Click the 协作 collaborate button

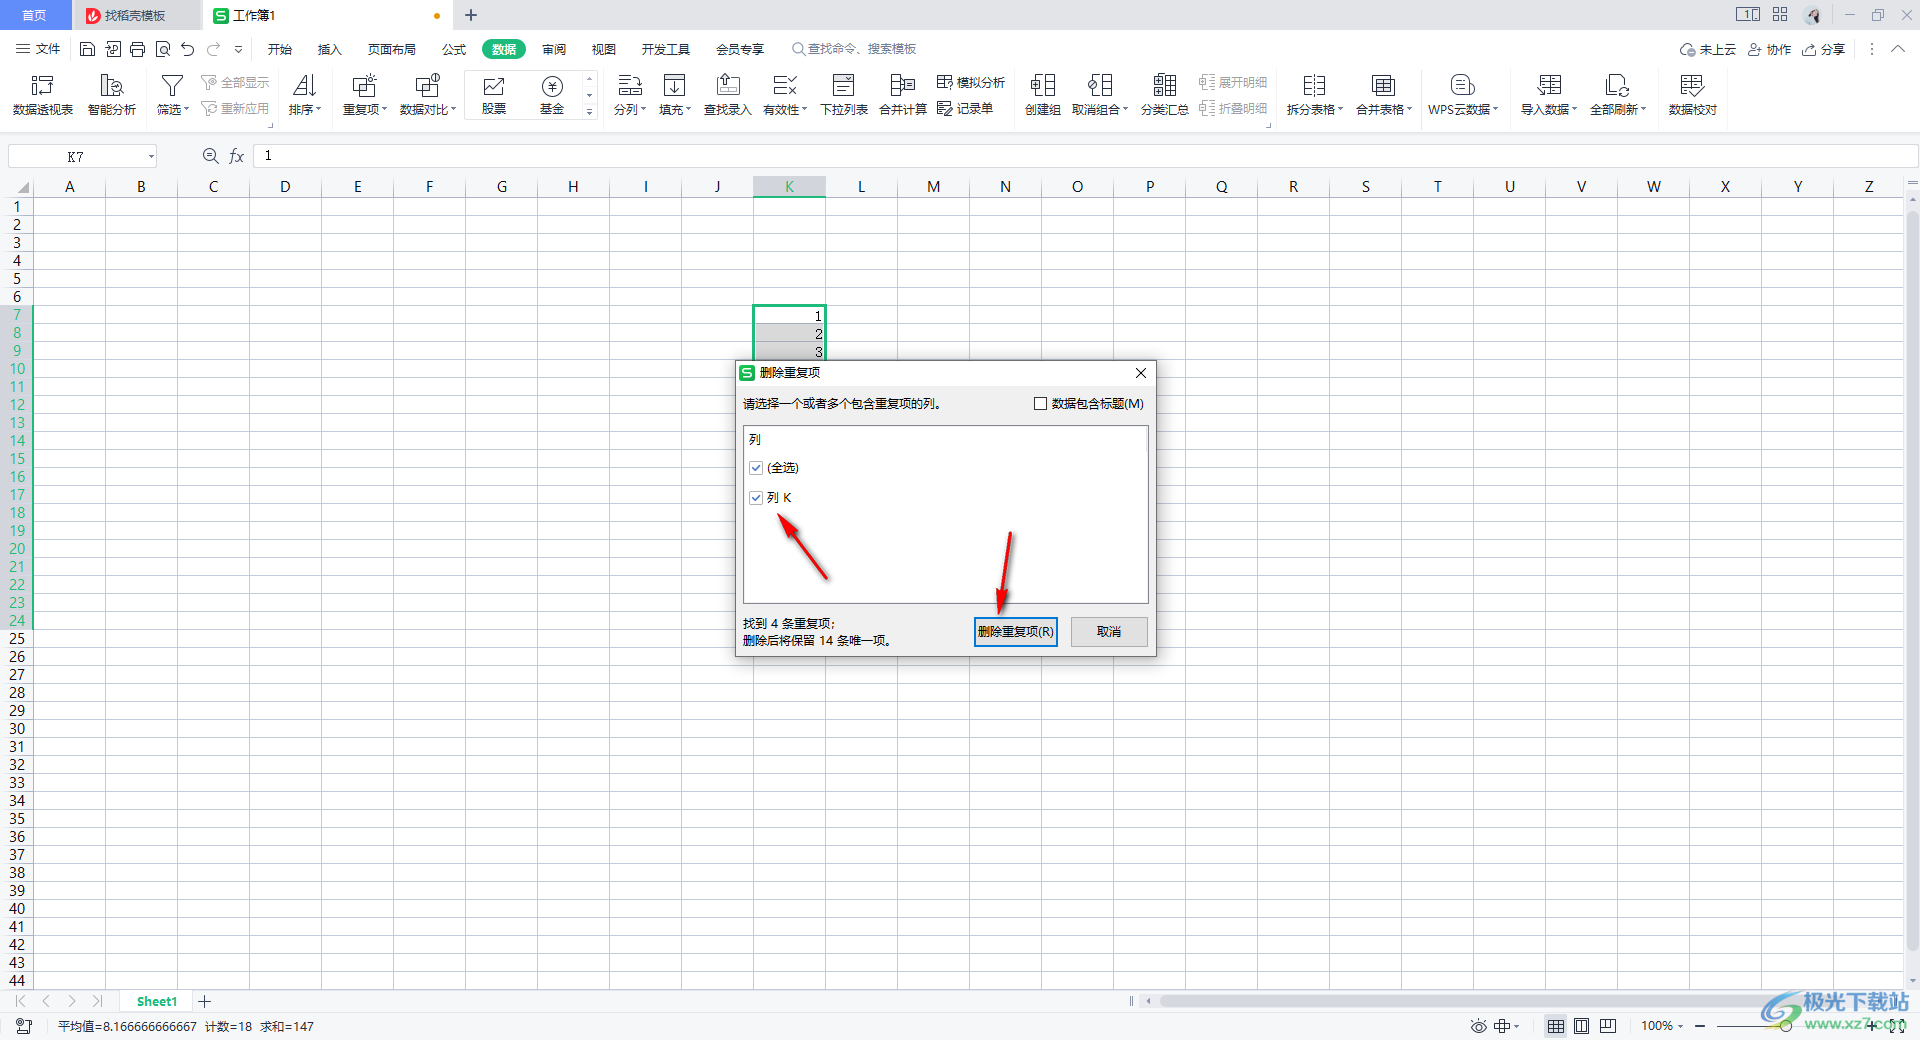pyautogui.click(x=1769, y=49)
